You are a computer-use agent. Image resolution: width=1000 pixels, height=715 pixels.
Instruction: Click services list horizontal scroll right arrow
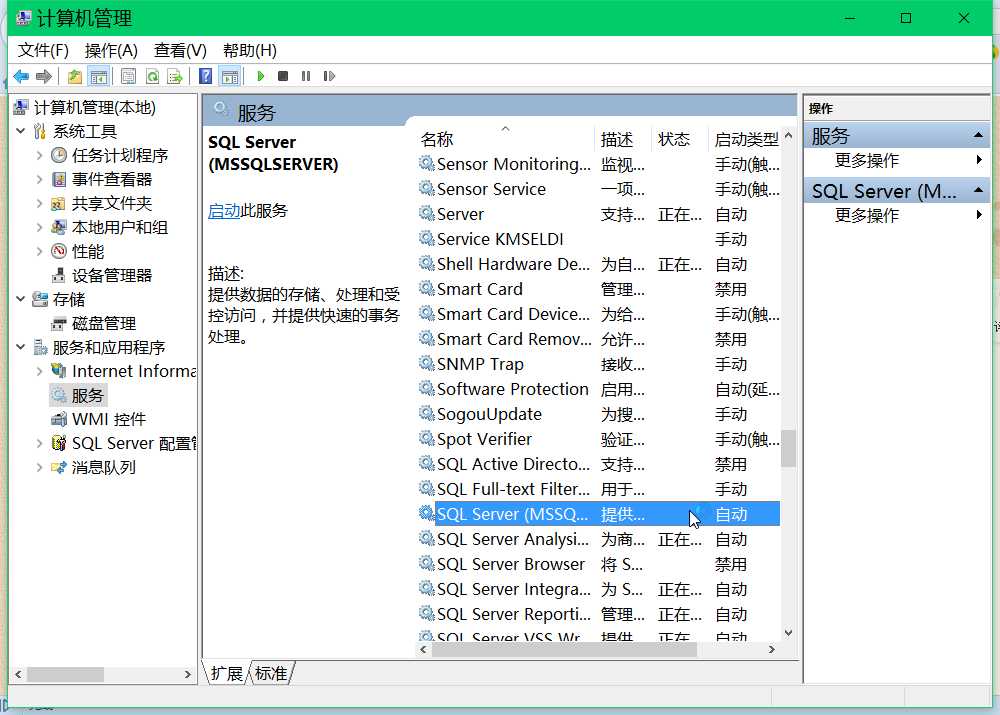[772, 649]
